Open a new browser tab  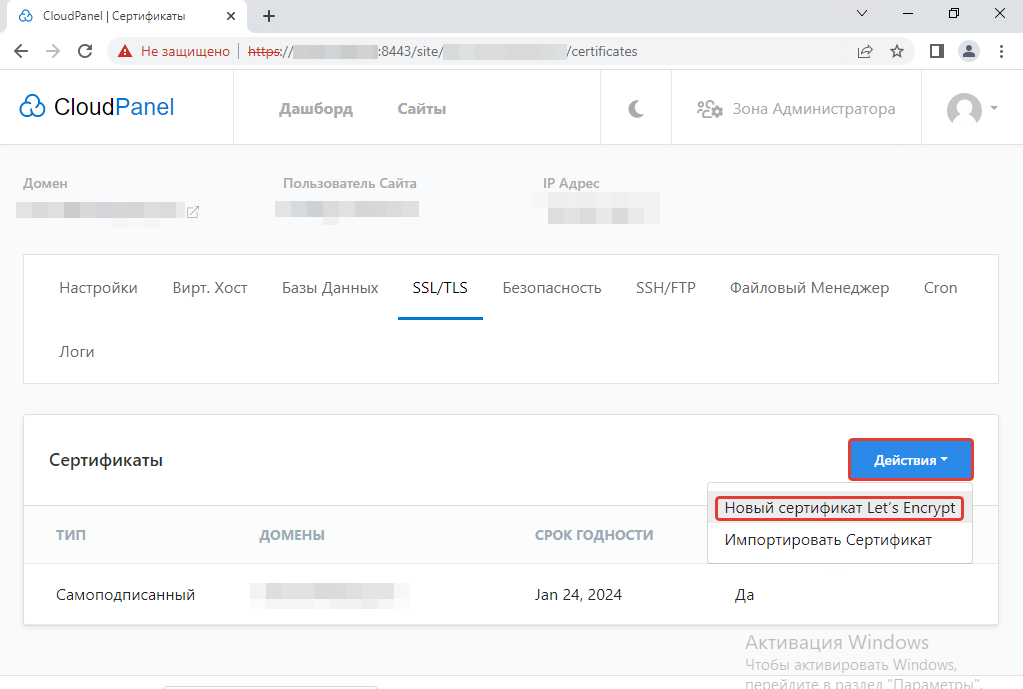[x=269, y=16]
